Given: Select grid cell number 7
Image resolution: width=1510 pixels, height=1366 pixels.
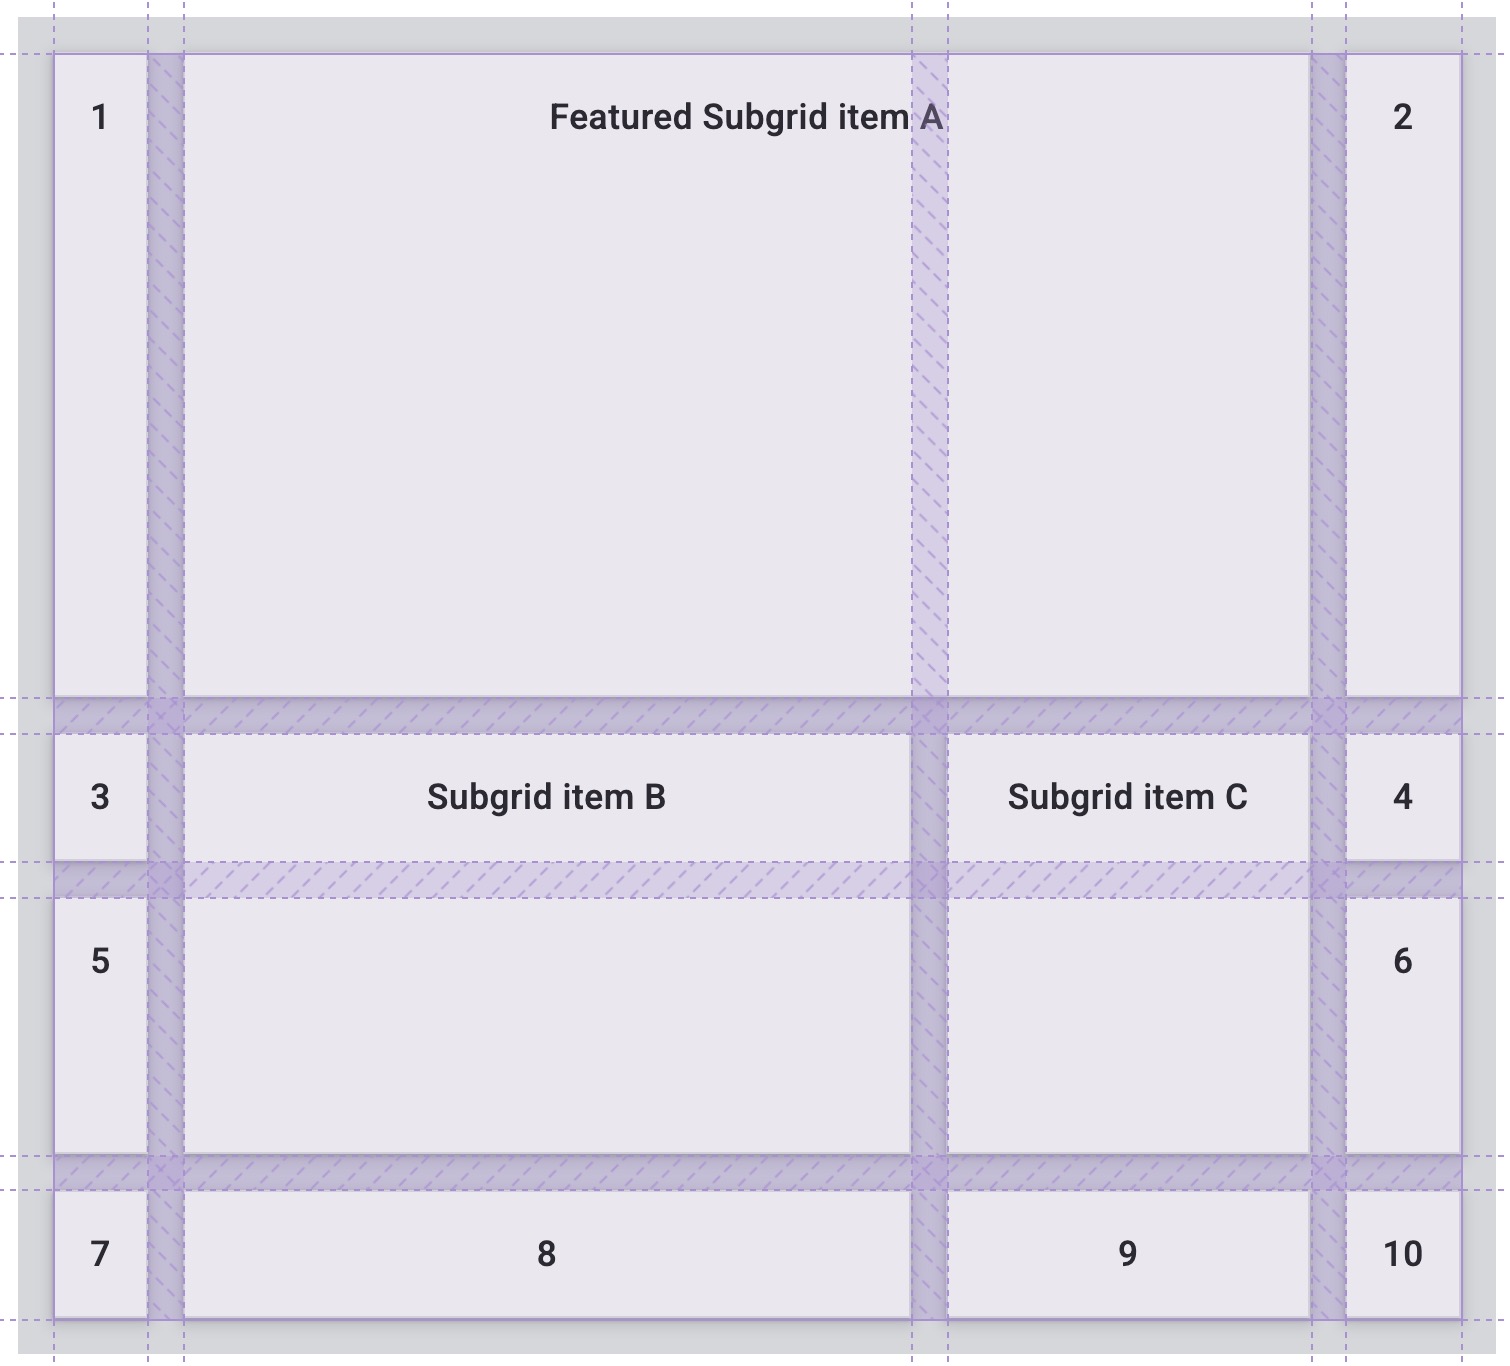Looking at the screenshot, I should (100, 1254).
